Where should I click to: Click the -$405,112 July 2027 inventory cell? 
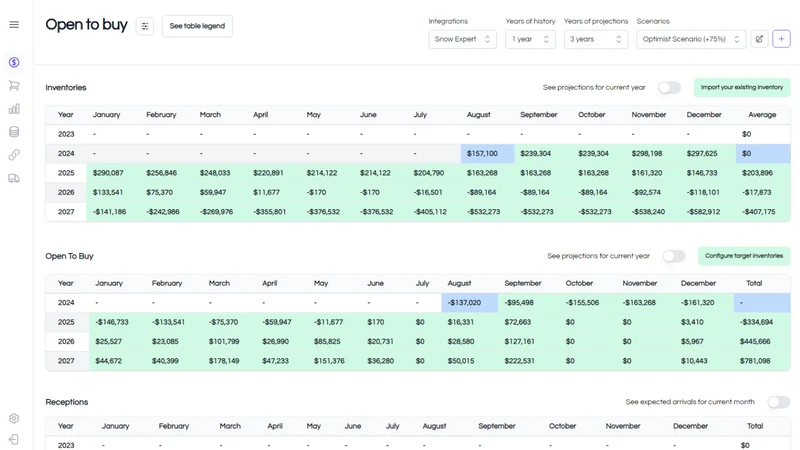434,212
